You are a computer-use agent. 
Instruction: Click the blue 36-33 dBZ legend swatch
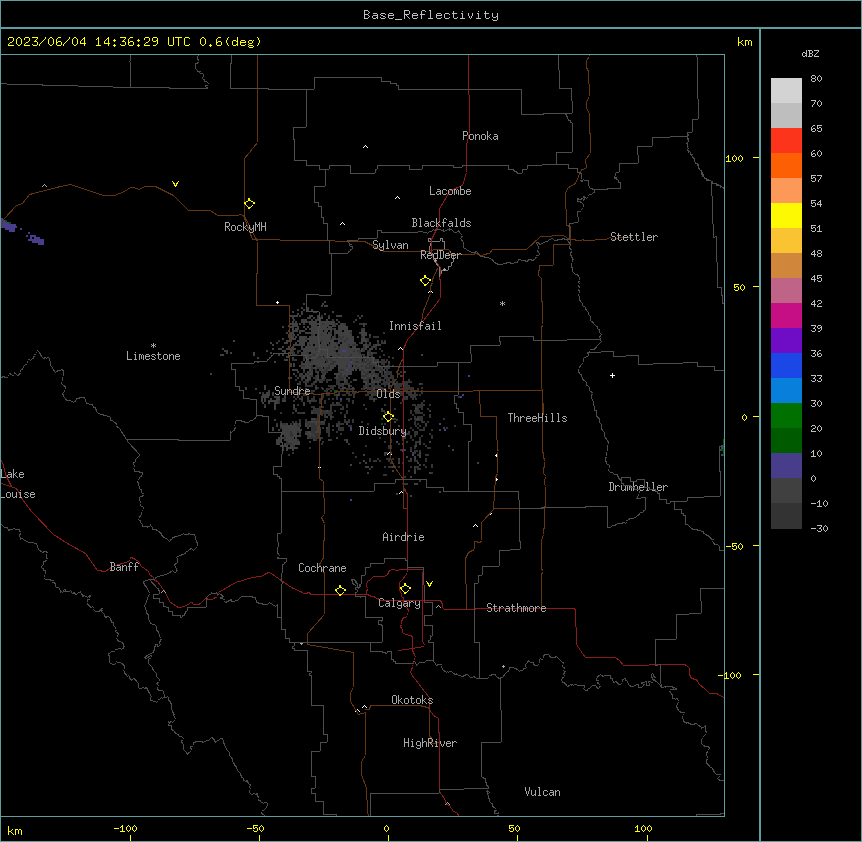(786, 365)
